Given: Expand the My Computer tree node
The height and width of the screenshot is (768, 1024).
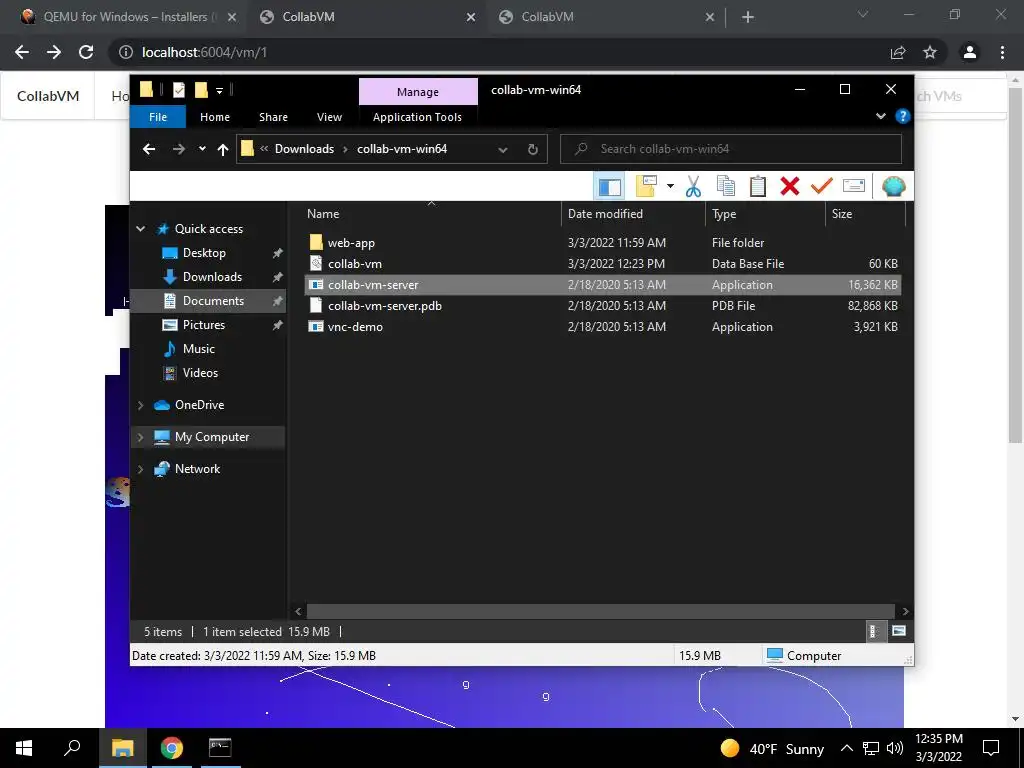Looking at the screenshot, I should pos(140,437).
